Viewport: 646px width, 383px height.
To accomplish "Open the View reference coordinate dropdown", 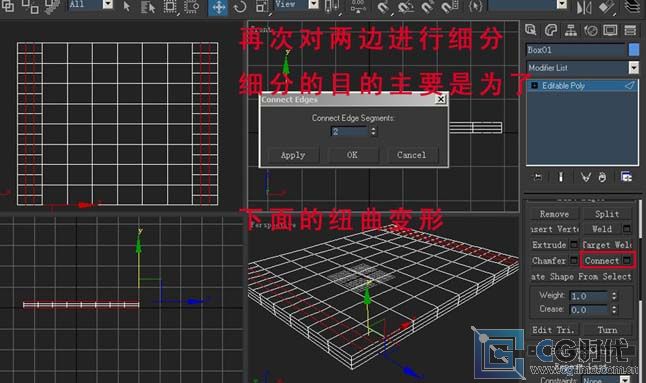I will [296, 4].
